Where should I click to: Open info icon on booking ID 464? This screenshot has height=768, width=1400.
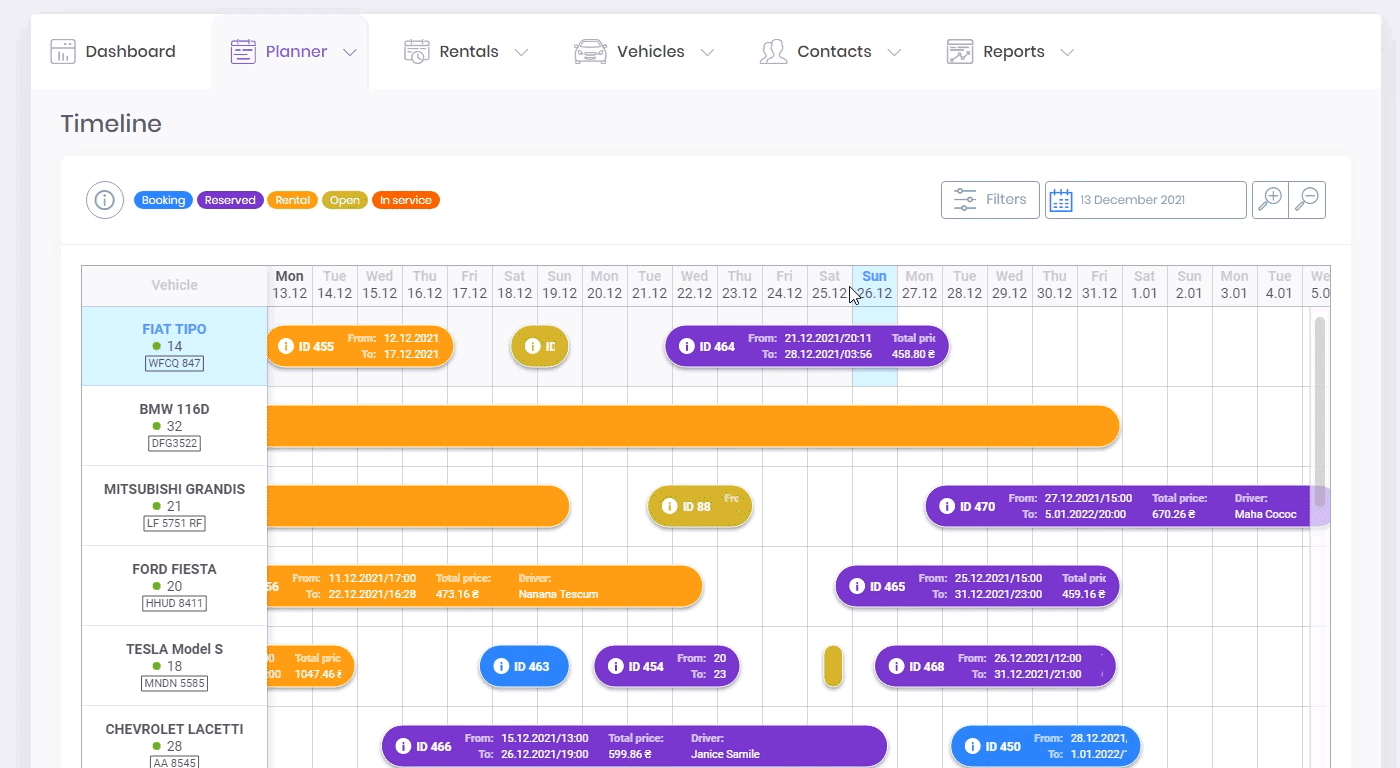pyautogui.click(x=686, y=346)
